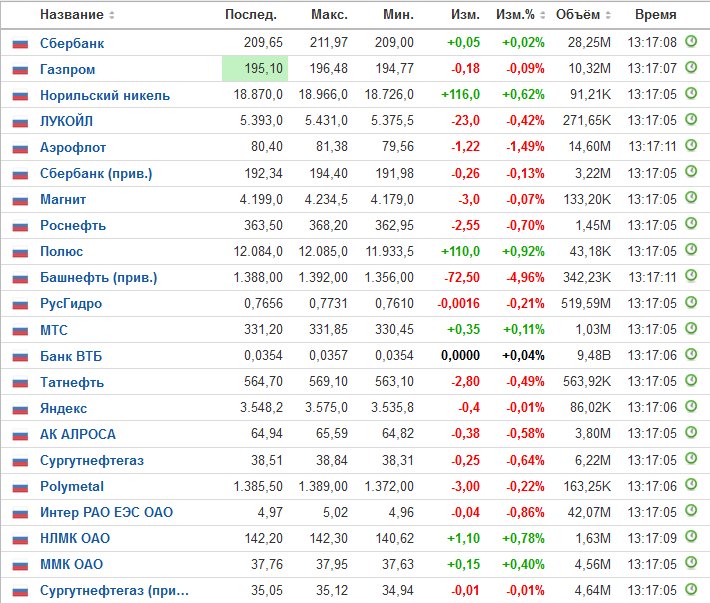Click the clock icon in Аэрофлот row

[x=691, y=145]
